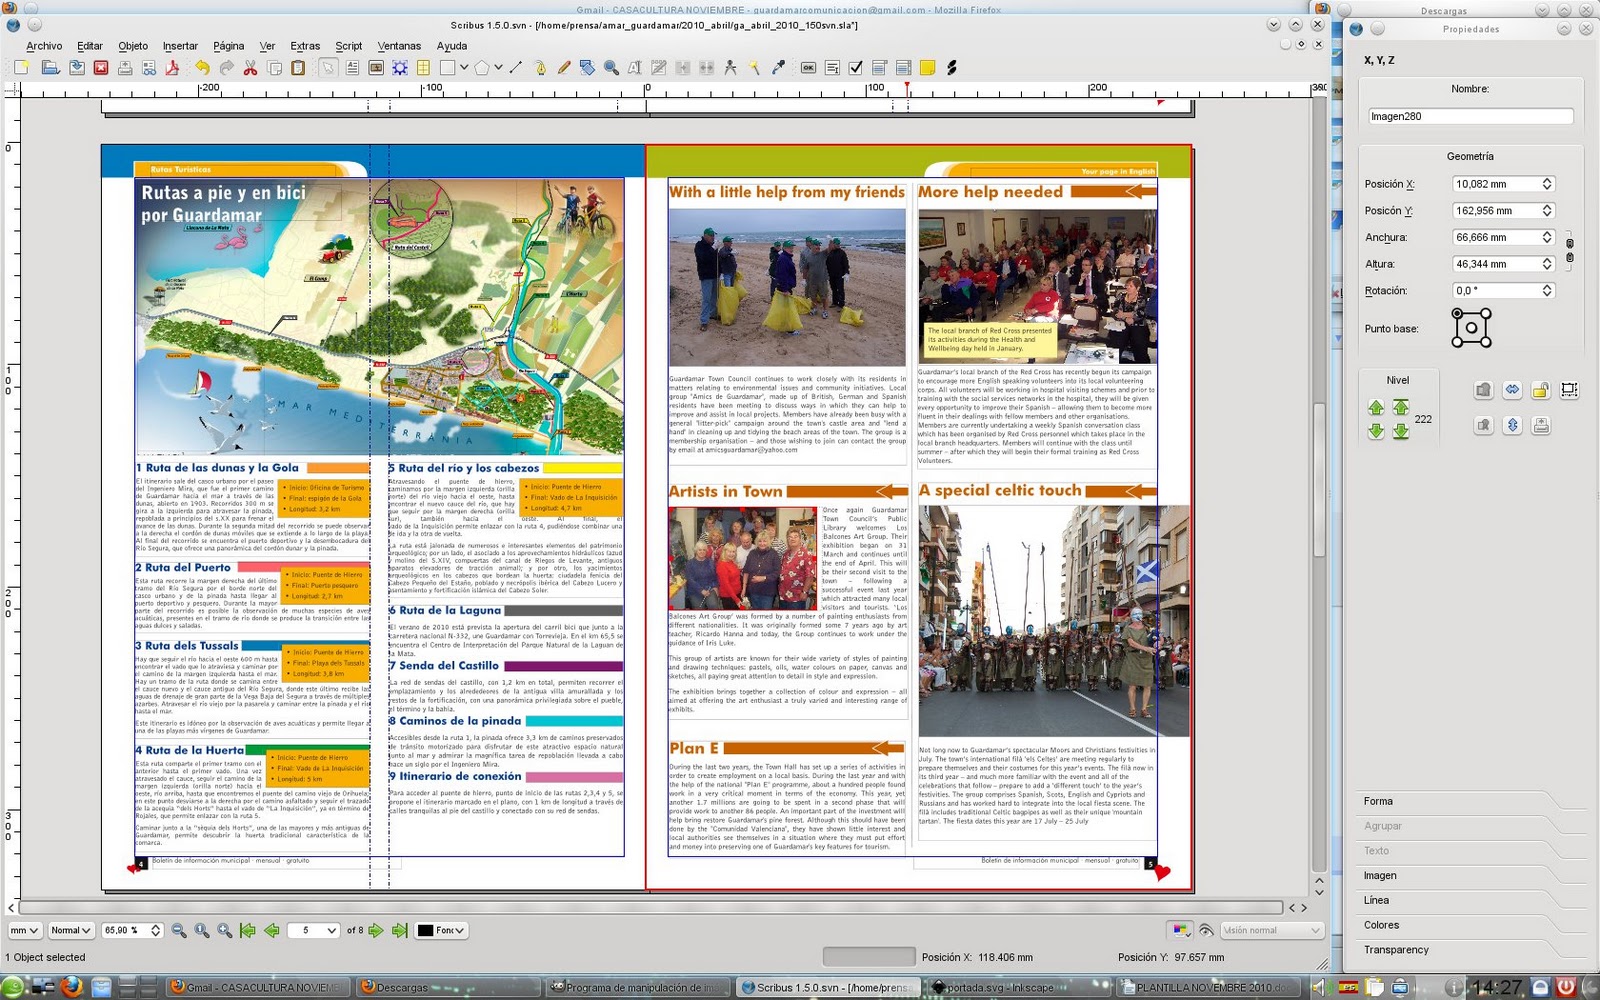Click the Export as PDF icon
Image resolution: width=1600 pixels, height=1000 pixels.
tap(173, 68)
